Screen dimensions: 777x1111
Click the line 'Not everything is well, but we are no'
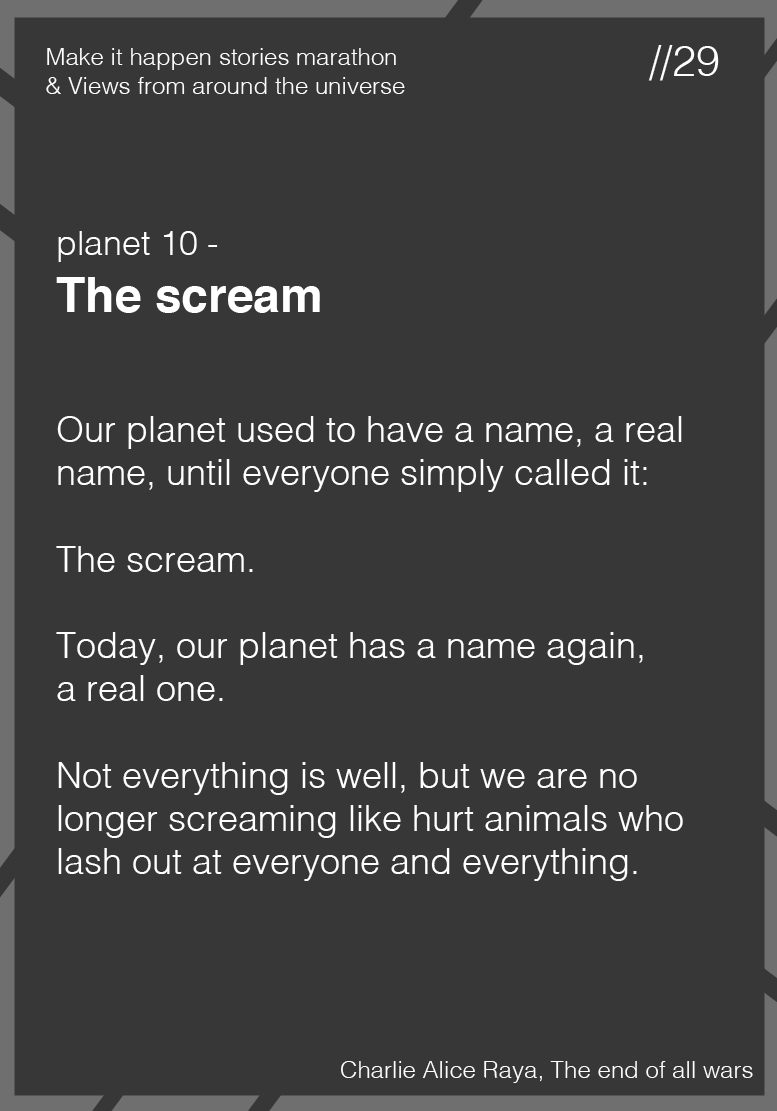347,776
